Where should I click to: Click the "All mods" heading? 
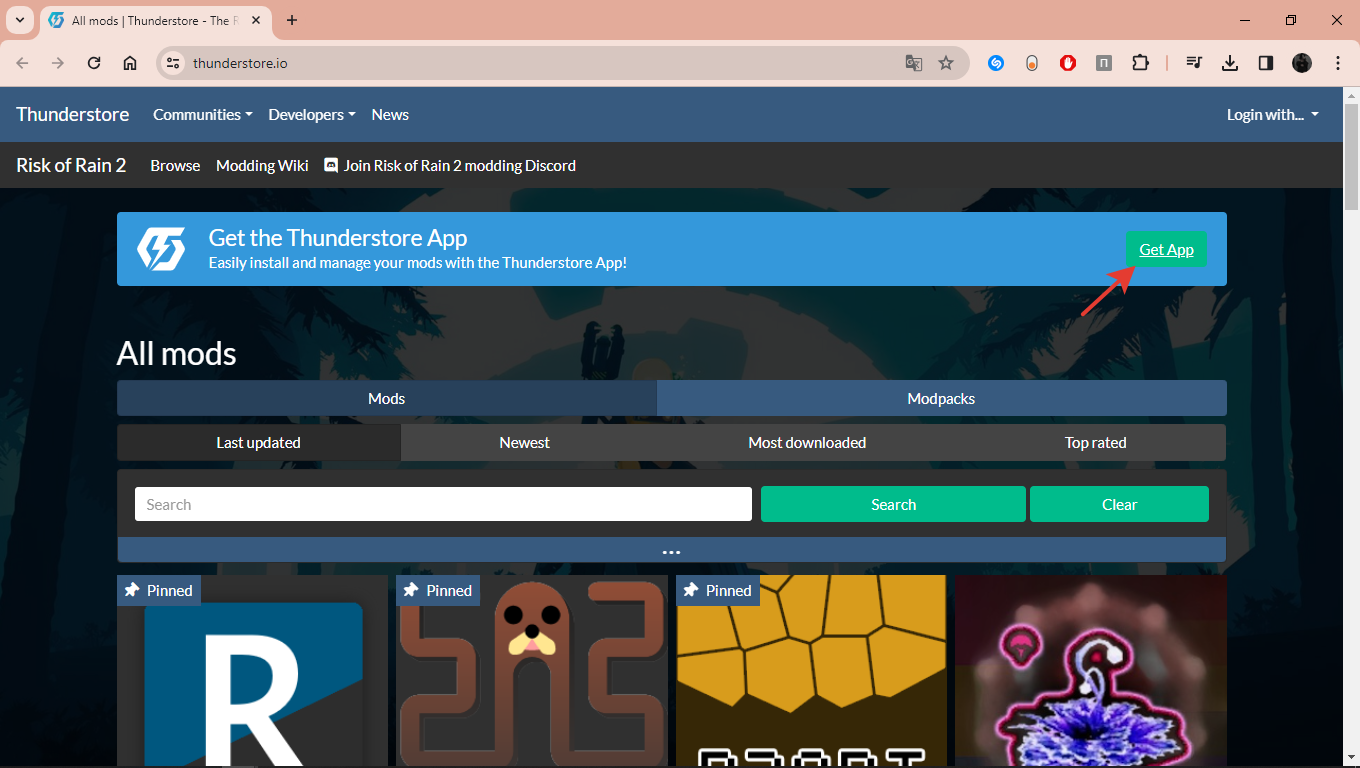pyautogui.click(x=177, y=353)
